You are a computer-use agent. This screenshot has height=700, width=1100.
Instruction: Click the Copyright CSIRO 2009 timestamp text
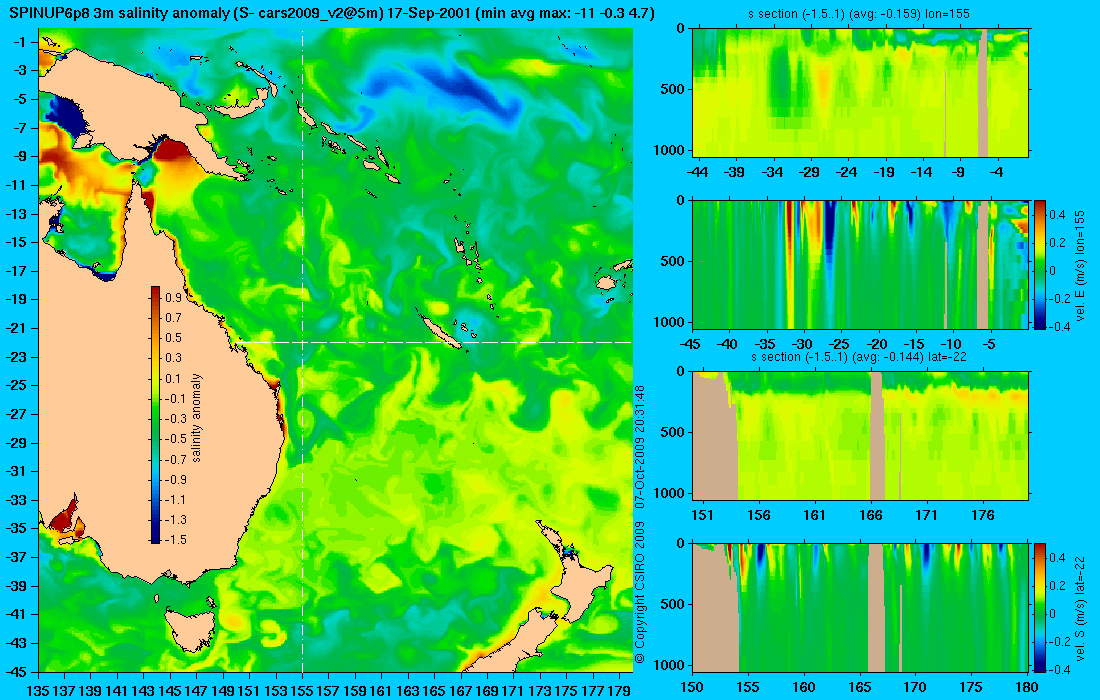640,524
